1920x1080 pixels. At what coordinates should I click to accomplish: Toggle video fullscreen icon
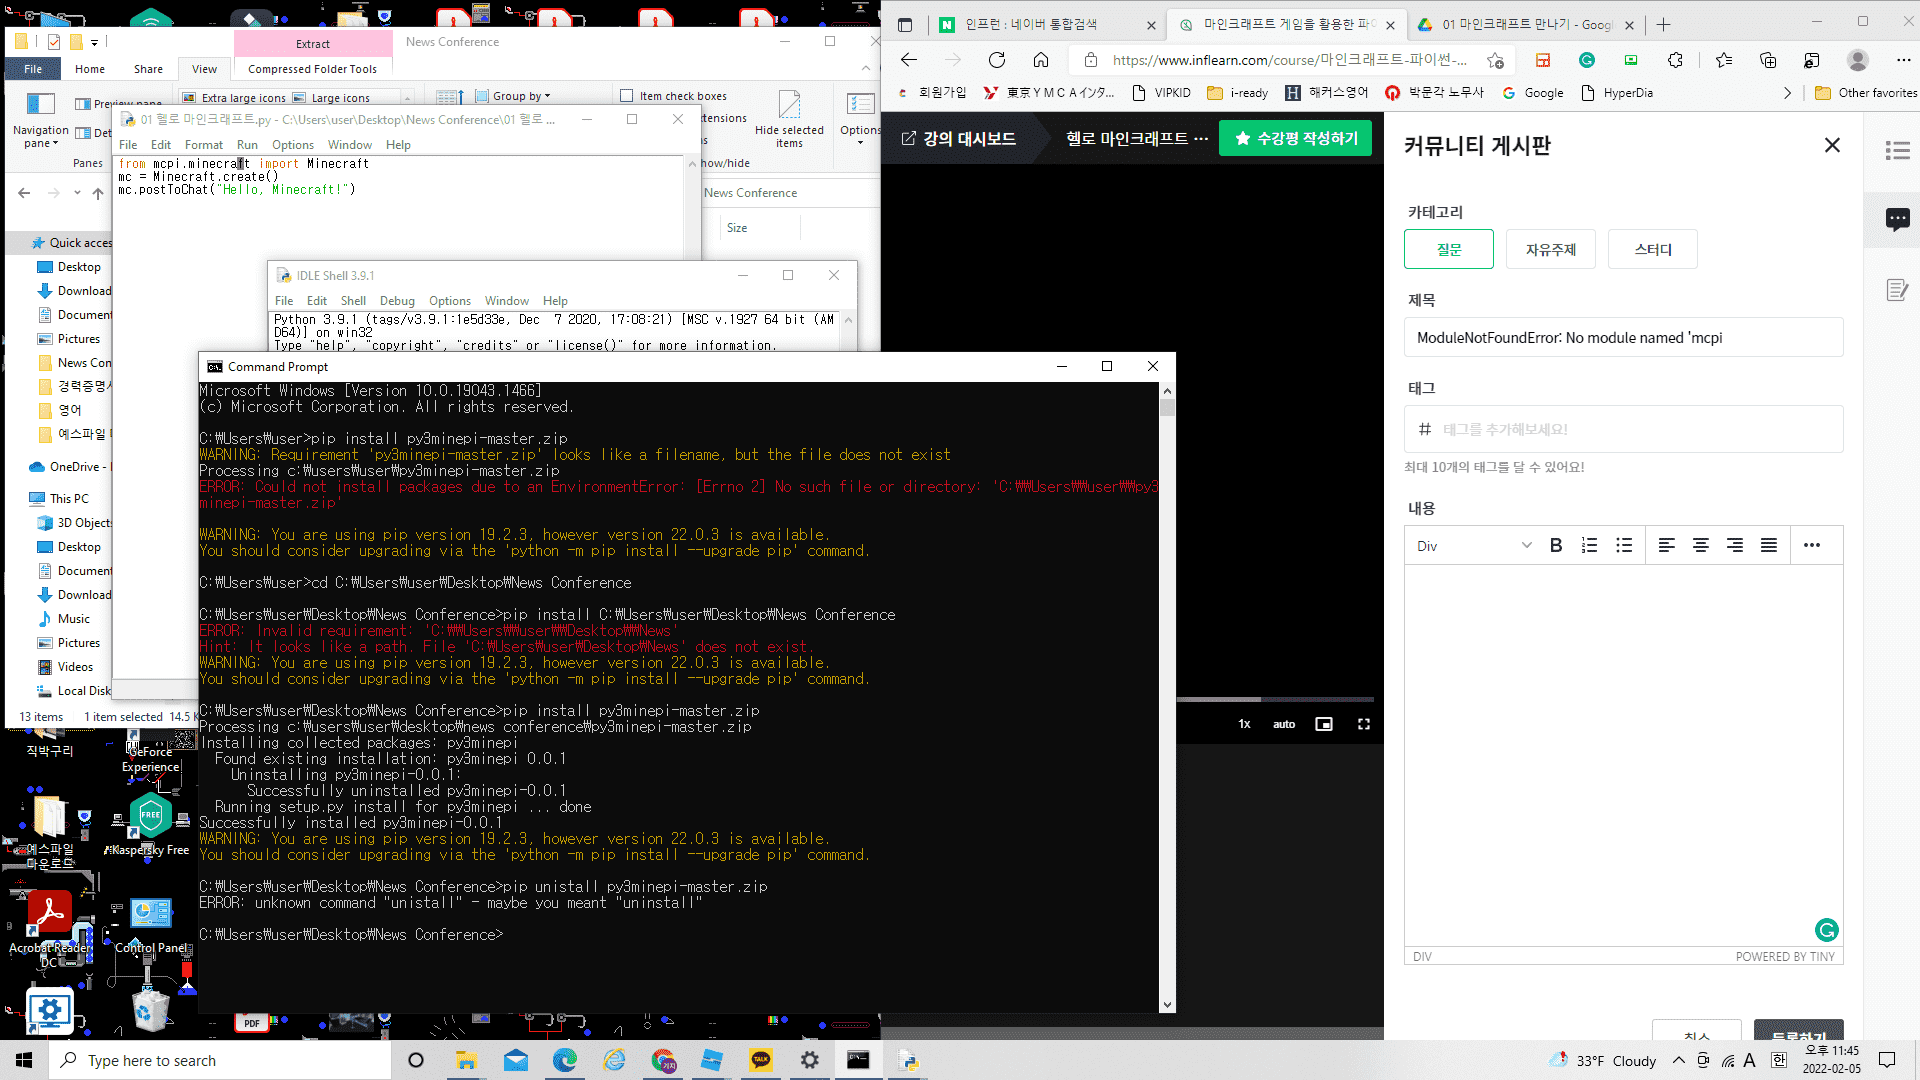pos(1363,724)
